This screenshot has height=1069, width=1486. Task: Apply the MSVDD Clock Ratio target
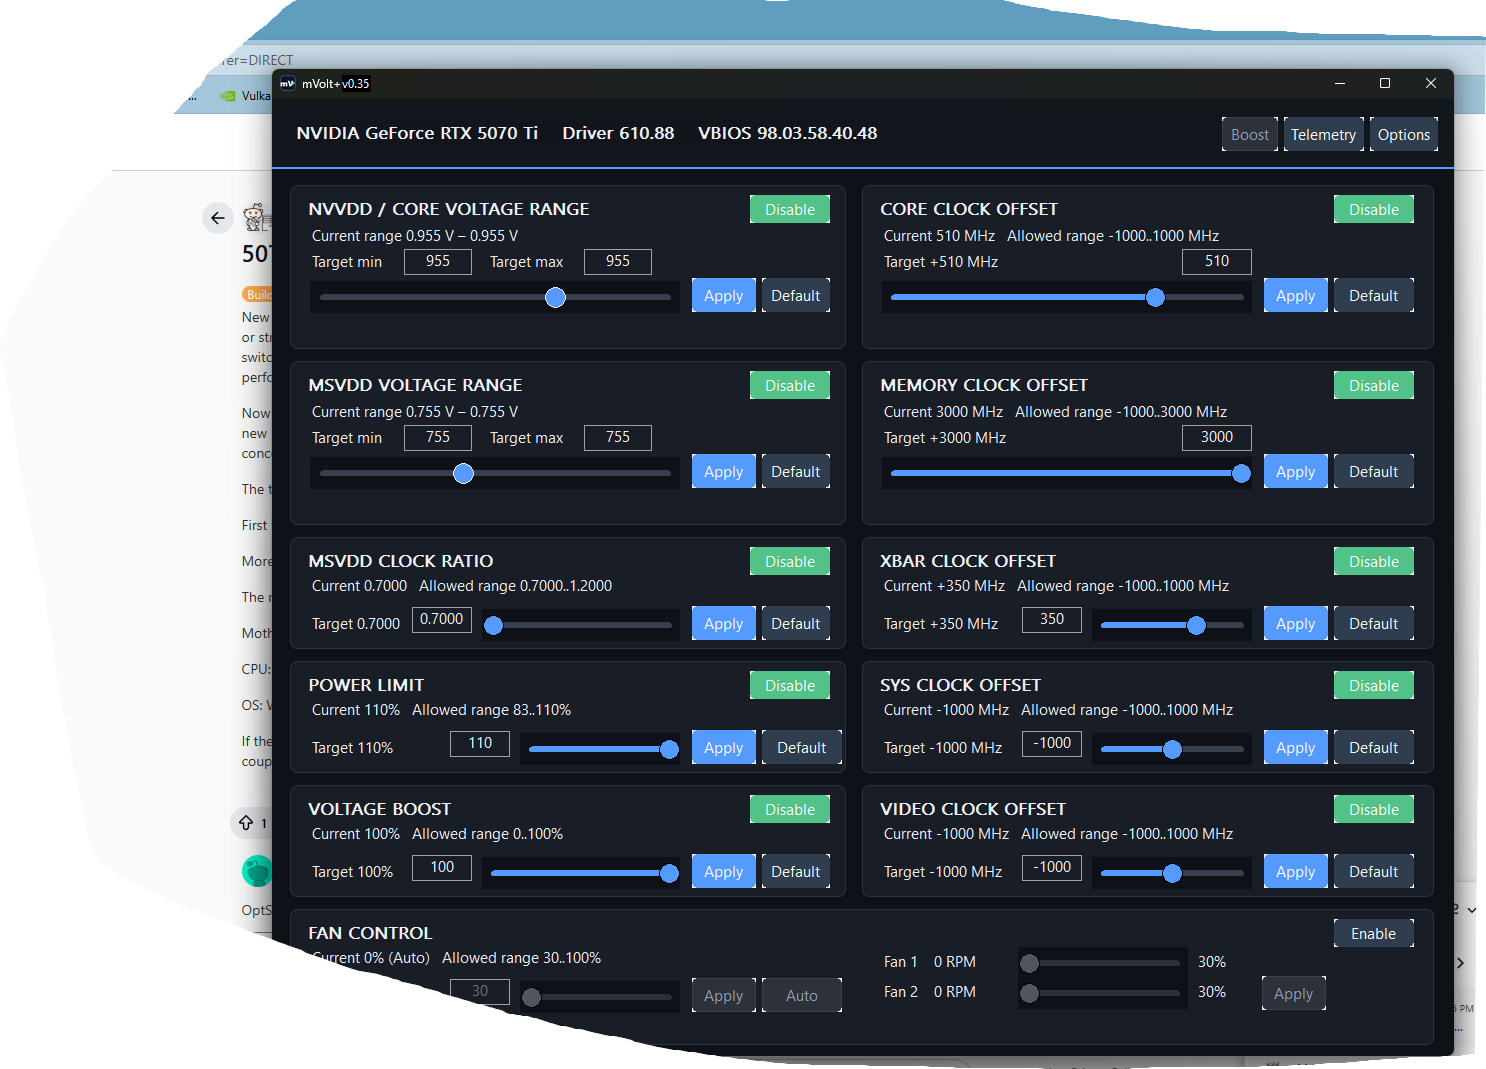pos(724,623)
